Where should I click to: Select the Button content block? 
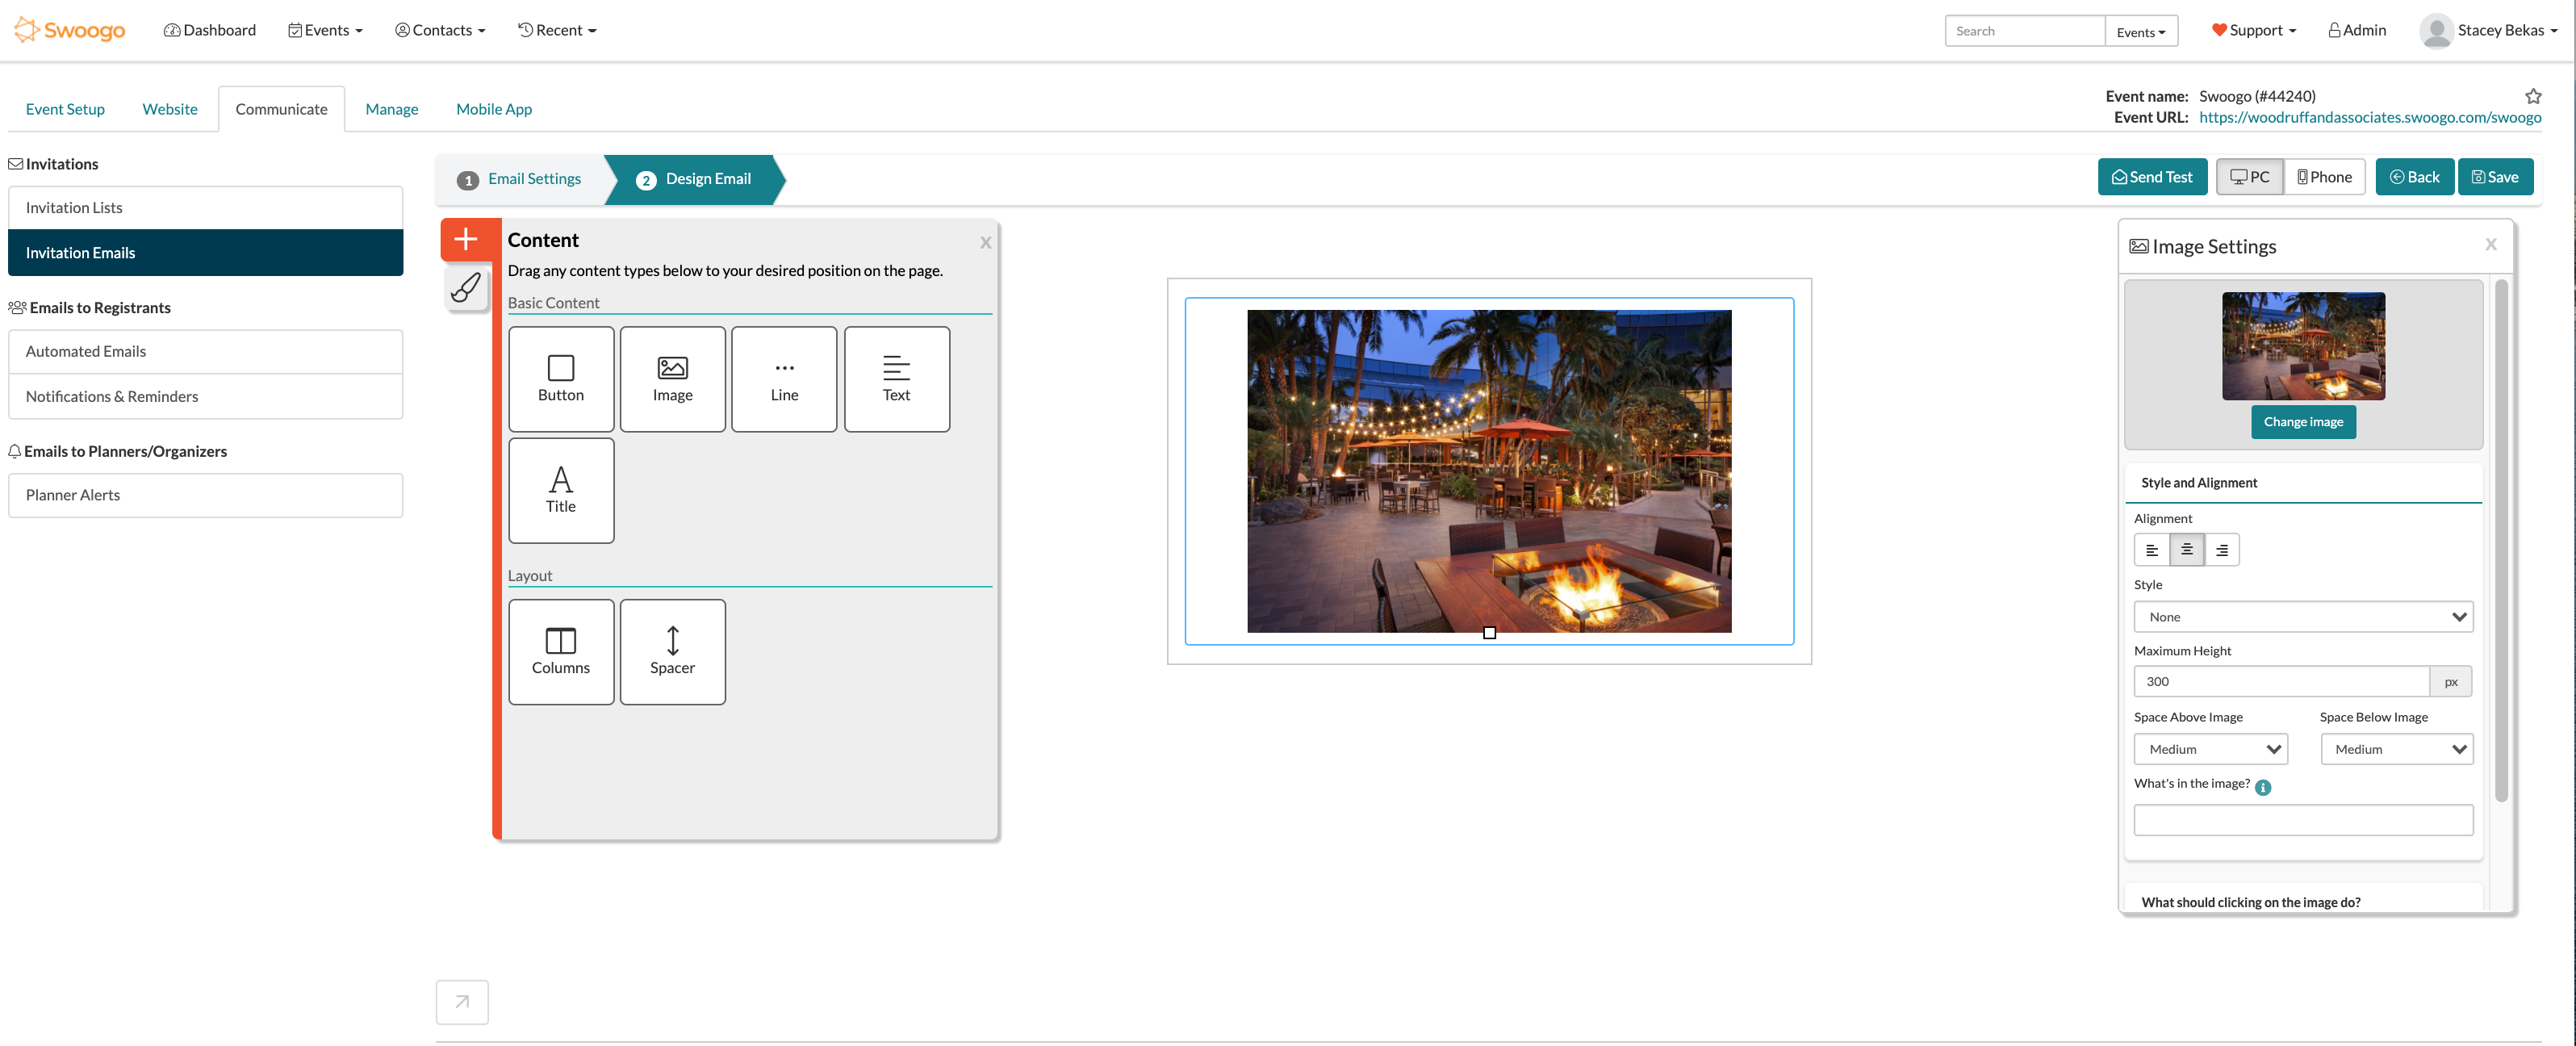click(x=561, y=379)
